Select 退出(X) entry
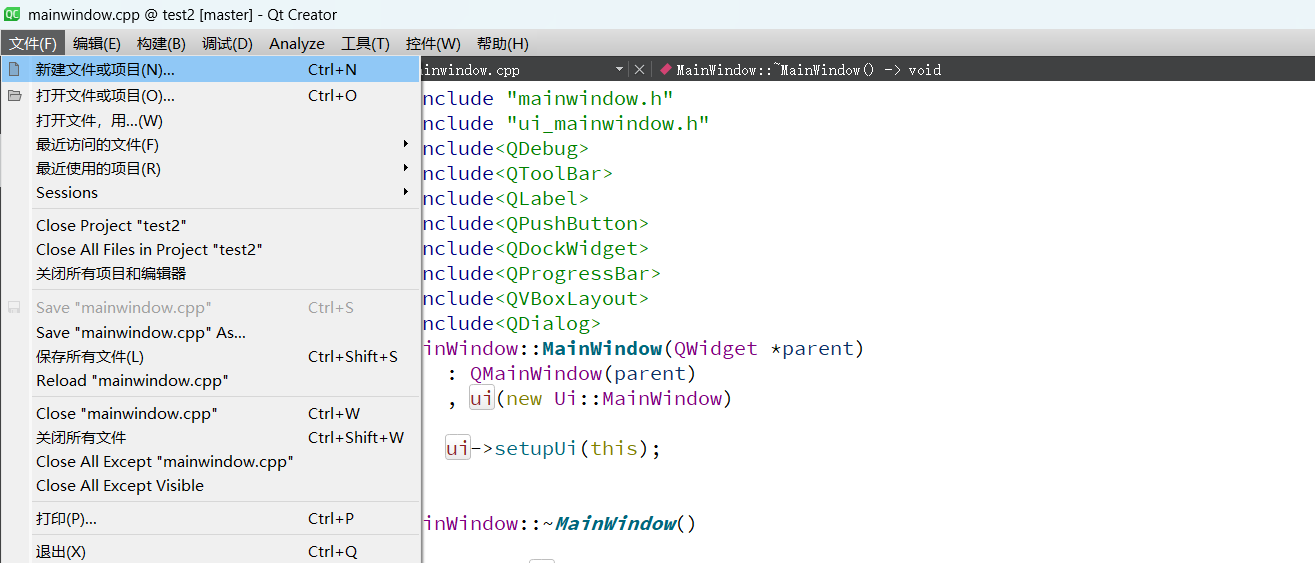This screenshot has width=1315, height=563. 211,551
